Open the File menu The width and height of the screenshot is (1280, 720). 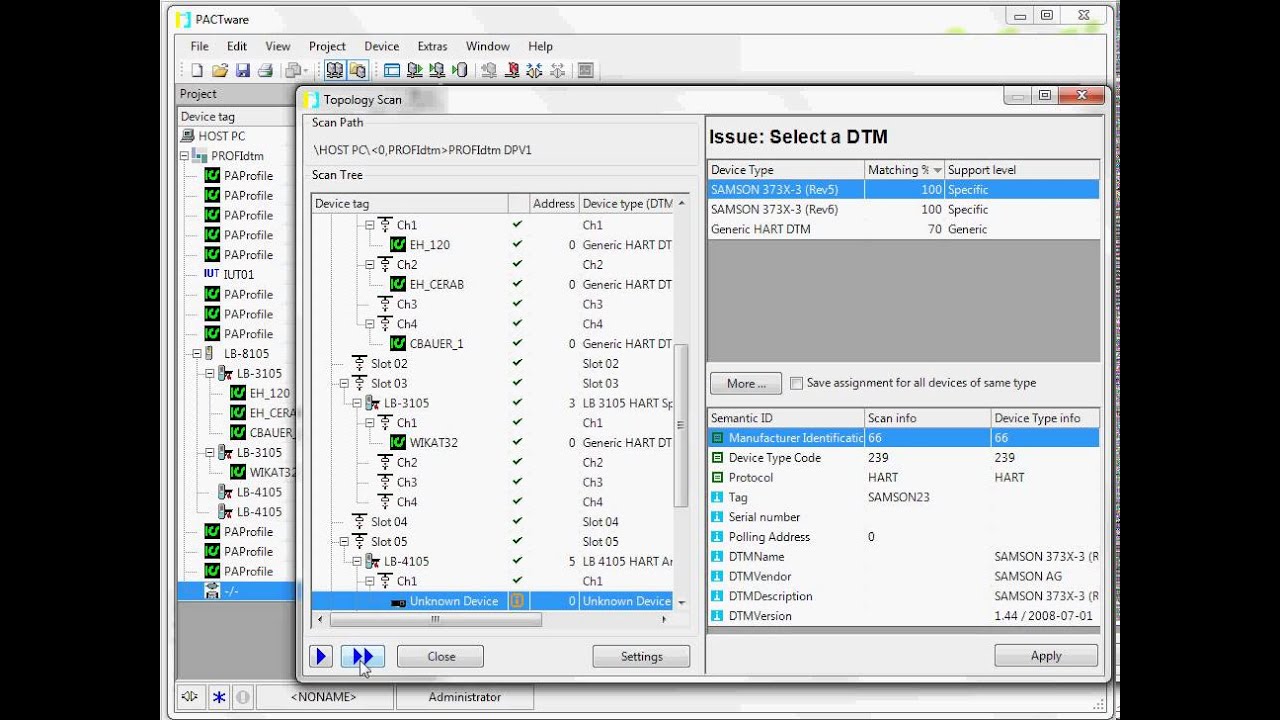pos(200,46)
